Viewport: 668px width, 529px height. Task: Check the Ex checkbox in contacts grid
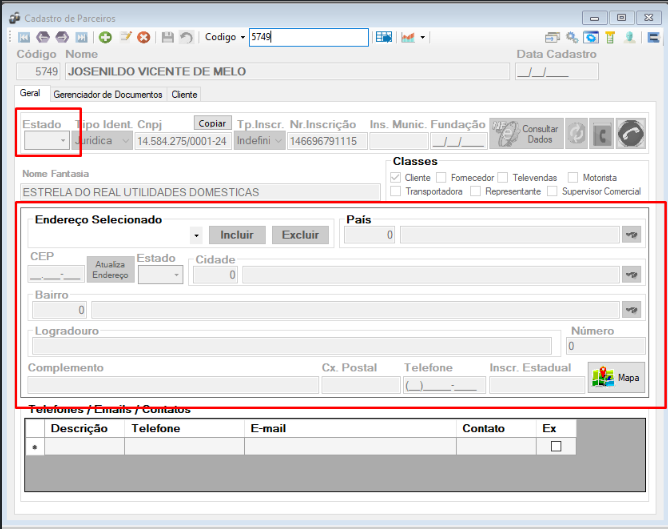556,446
